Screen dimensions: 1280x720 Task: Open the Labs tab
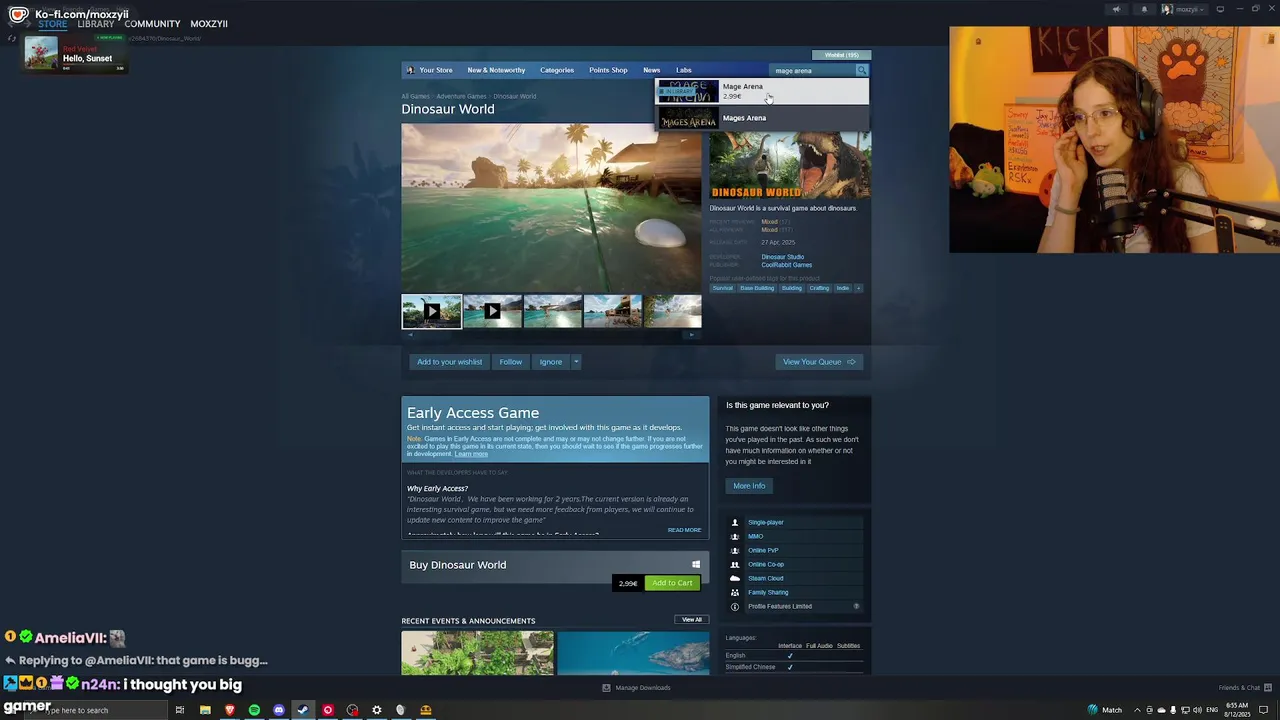click(683, 70)
